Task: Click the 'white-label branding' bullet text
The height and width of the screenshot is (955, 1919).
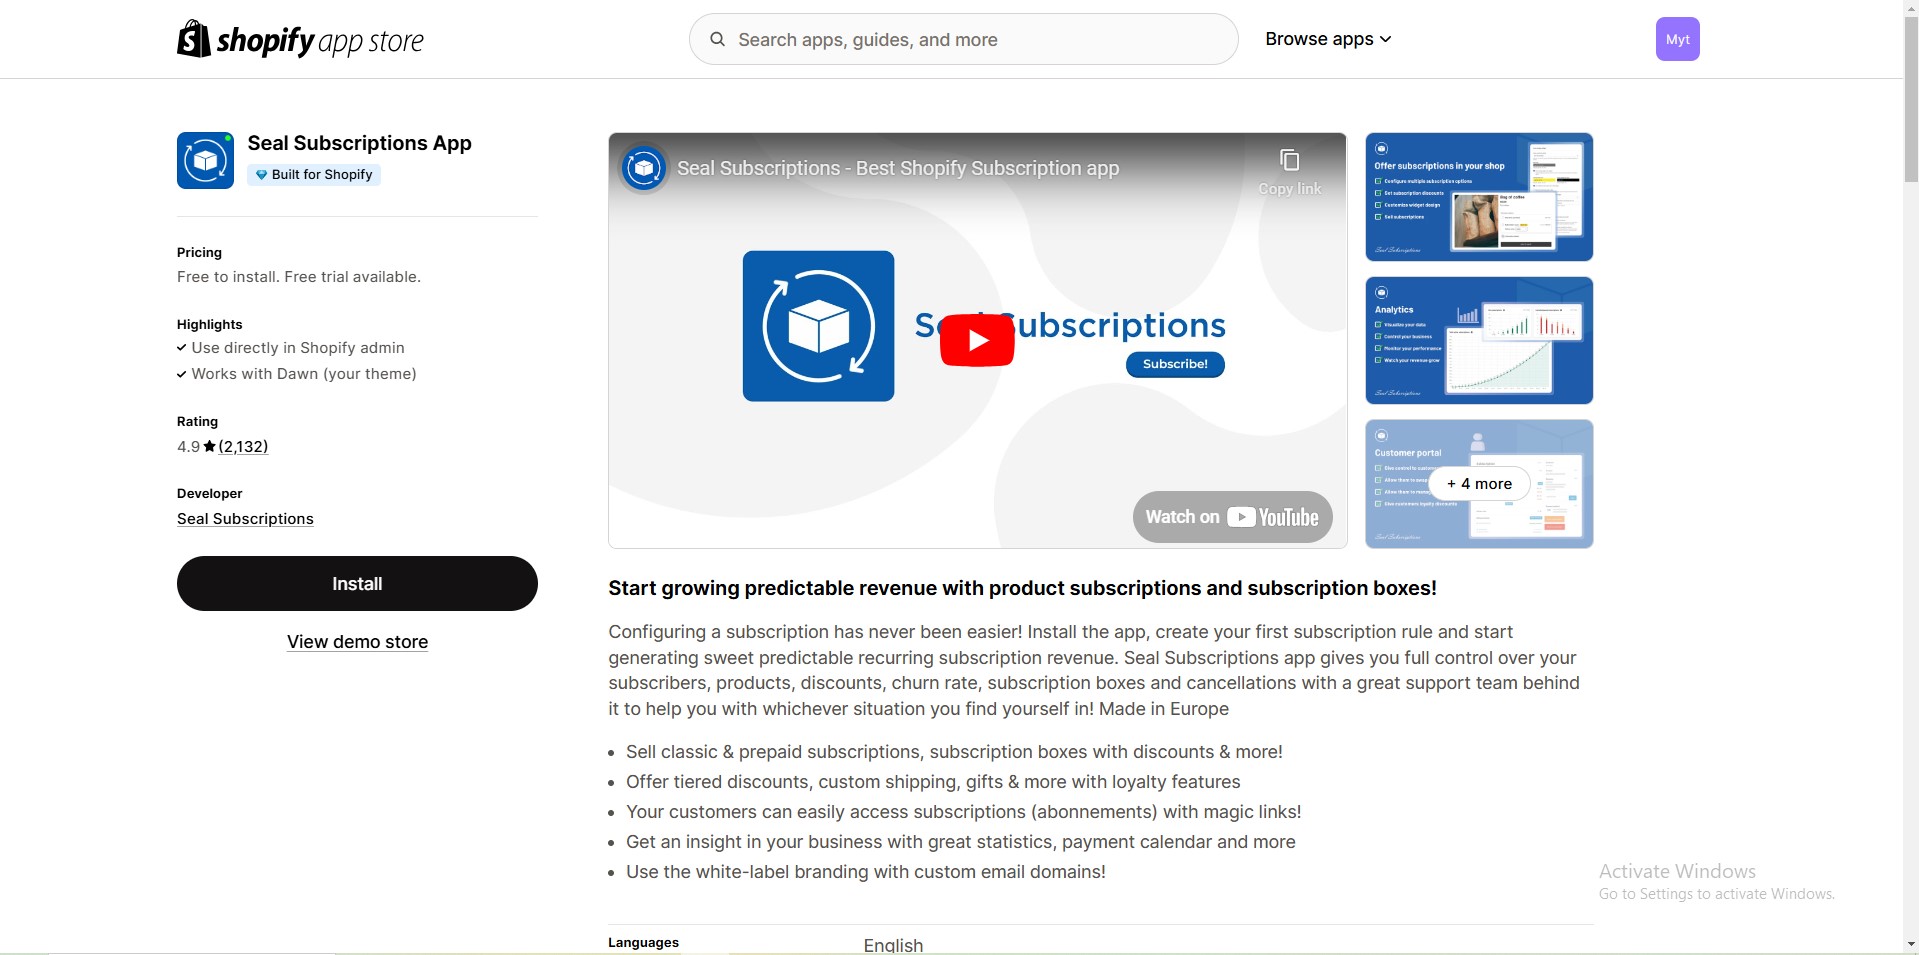Action: 866,872
